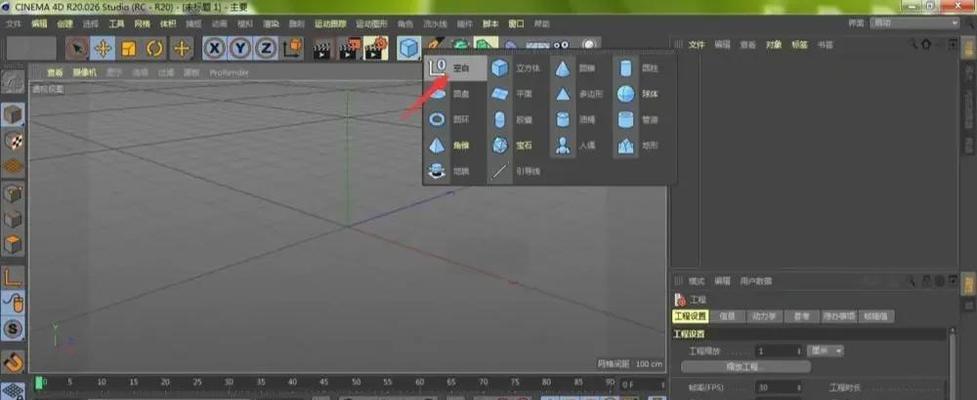Screen dimensions: 977x400
Task: Switch to the 动力学 tab
Action: pos(763,317)
